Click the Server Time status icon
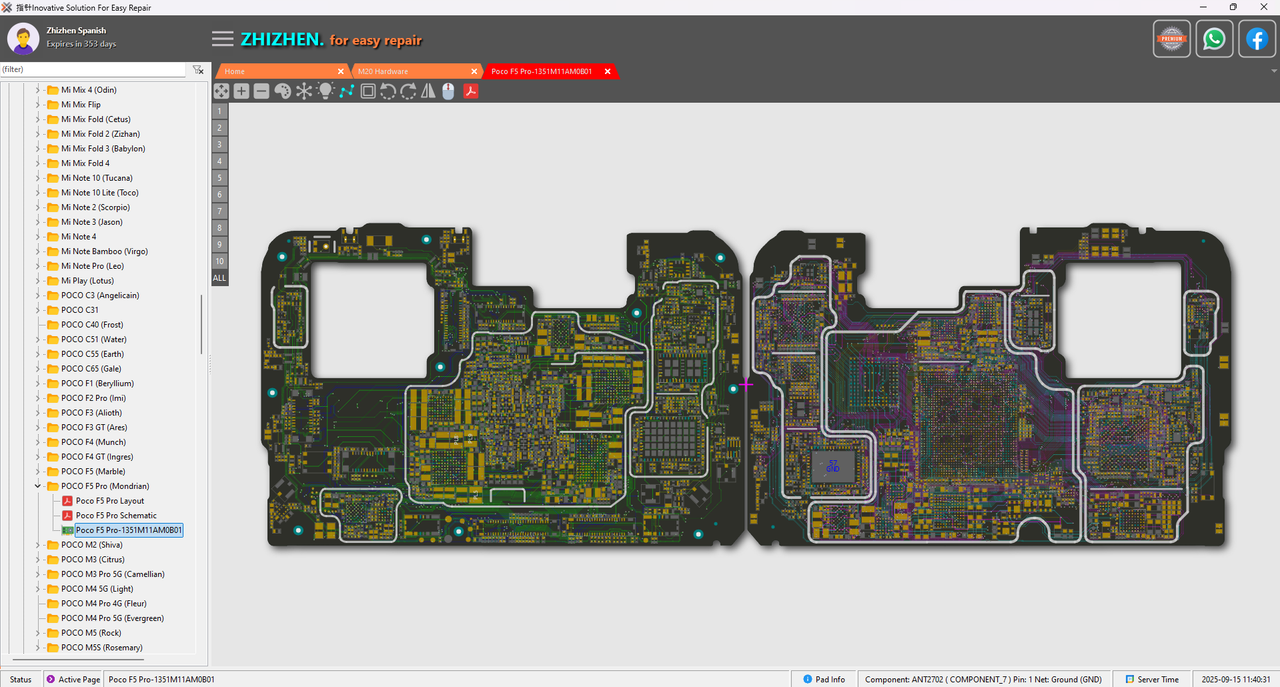 point(1128,679)
